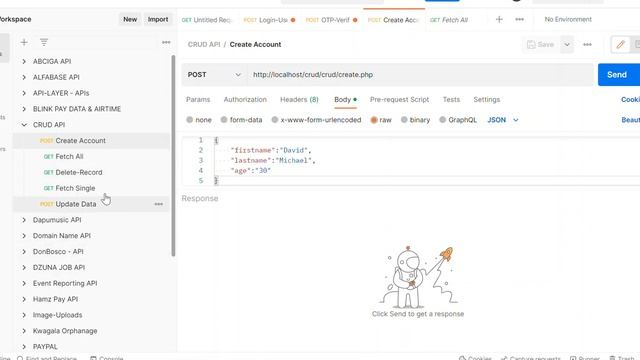The image size is (640, 360).
Task: Collapse the CRUD API collection
Action: pos(24,125)
